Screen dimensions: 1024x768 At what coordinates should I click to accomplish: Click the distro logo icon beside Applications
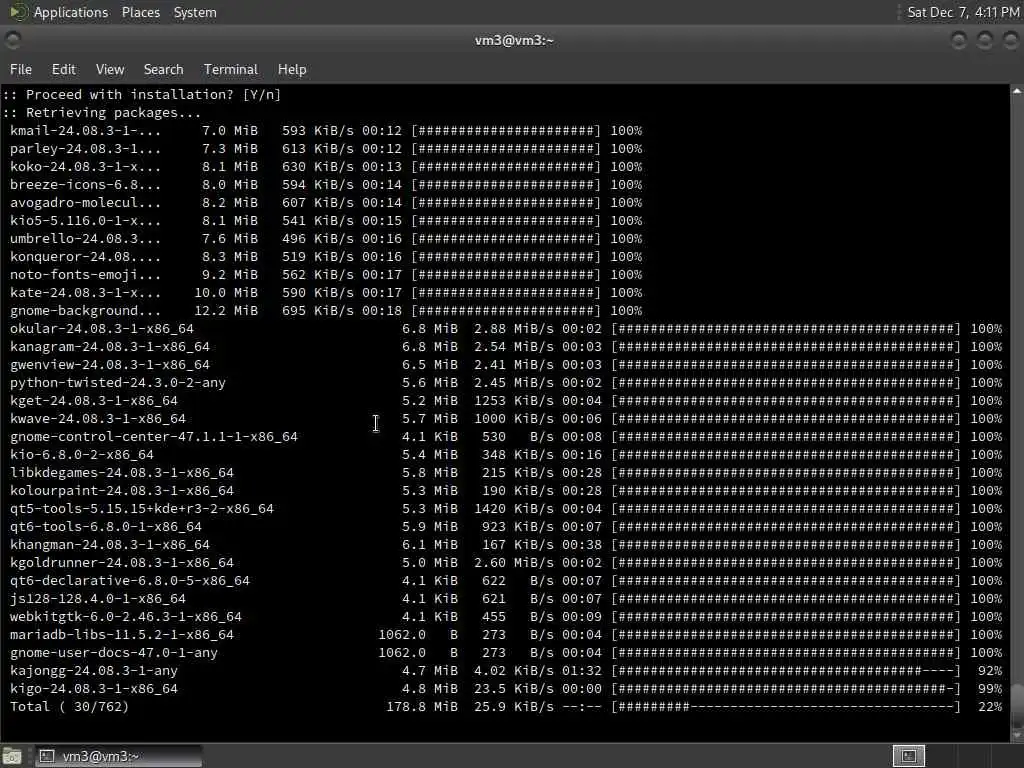(18, 12)
